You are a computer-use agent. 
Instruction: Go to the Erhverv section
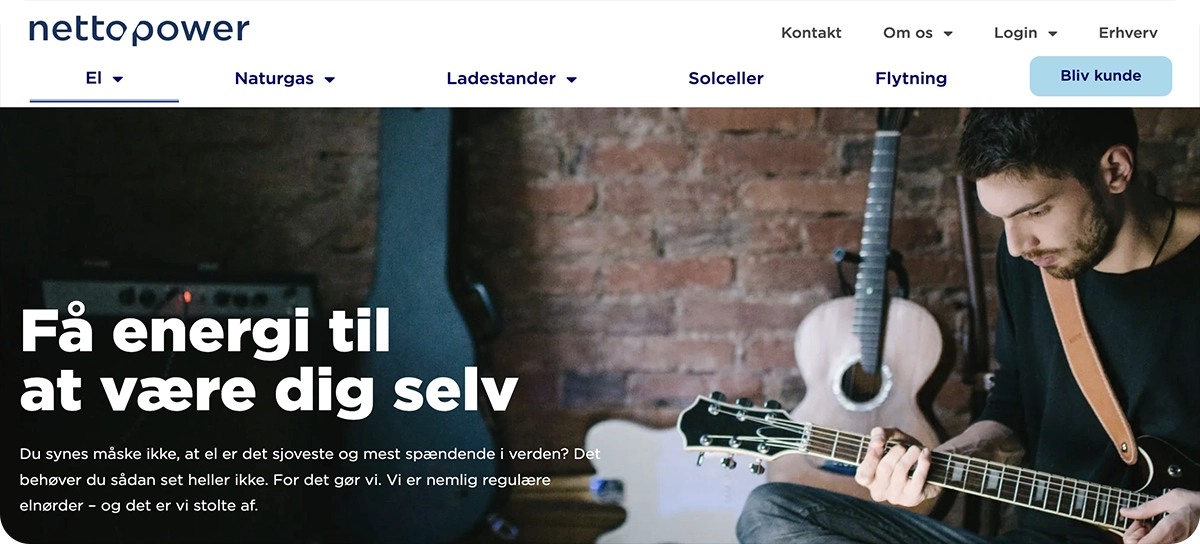tap(1128, 33)
